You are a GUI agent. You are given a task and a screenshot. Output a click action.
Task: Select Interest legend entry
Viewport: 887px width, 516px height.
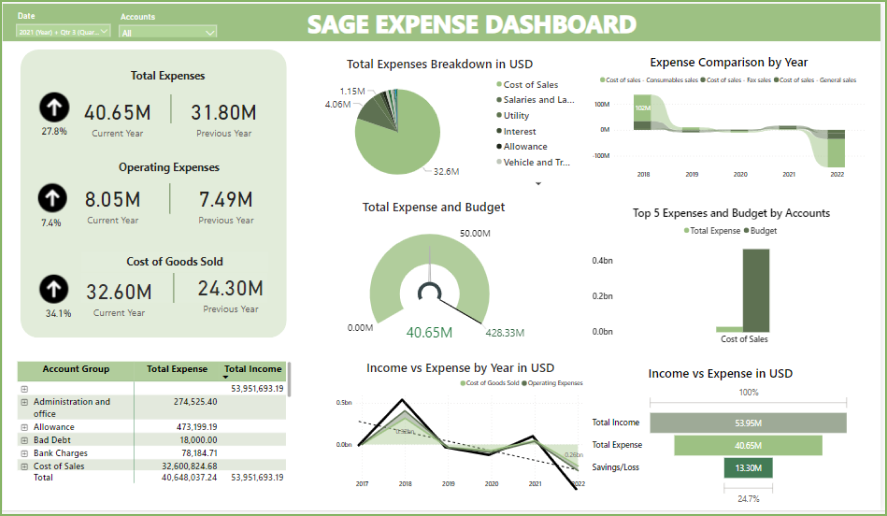[x=516, y=131]
